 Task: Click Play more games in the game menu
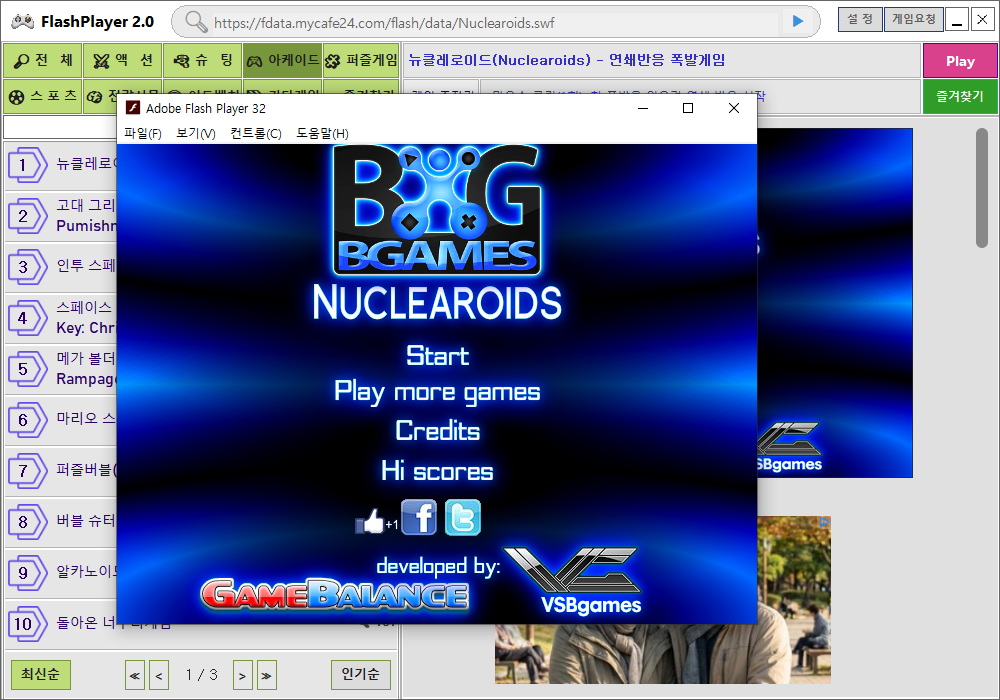pyautogui.click(x=437, y=392)
